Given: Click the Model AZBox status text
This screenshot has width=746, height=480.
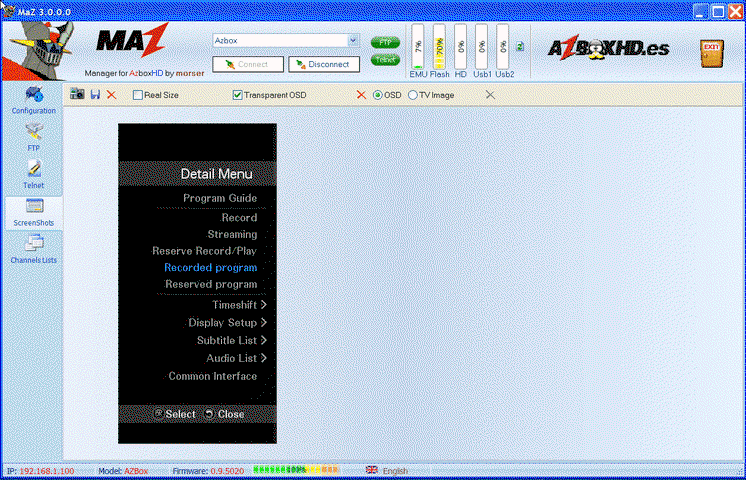Looking at the screenshot, I should tap(123, 471).
